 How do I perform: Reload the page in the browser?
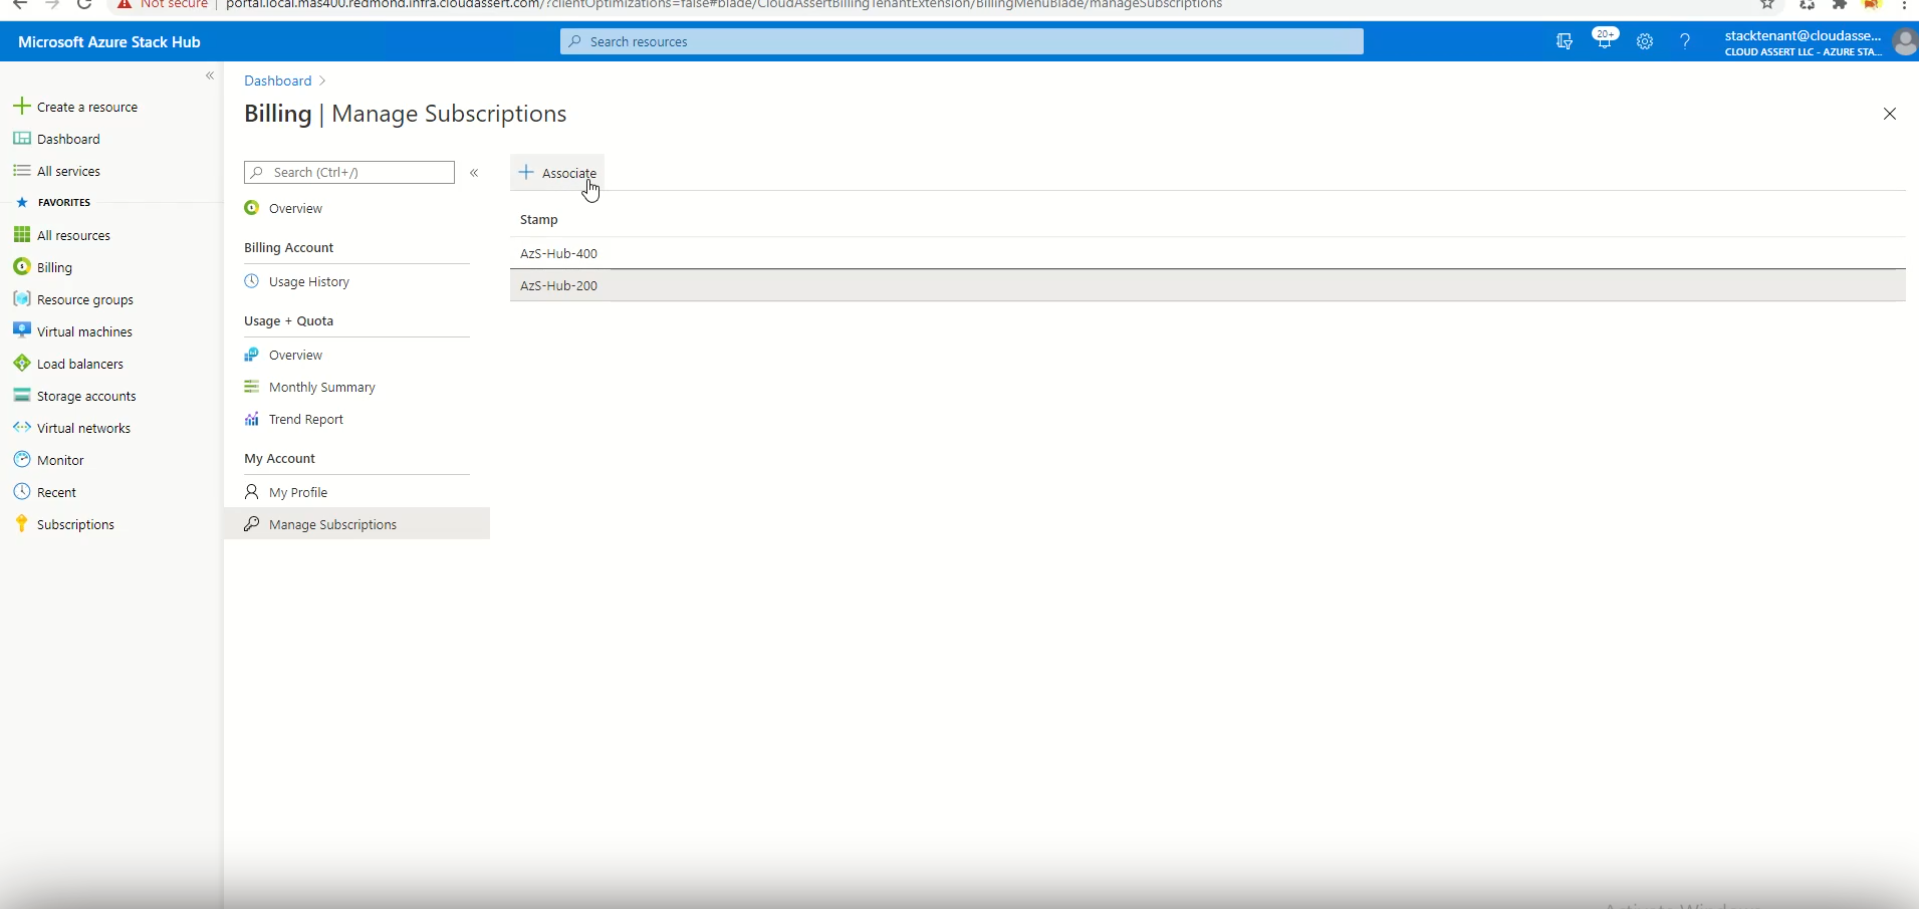coord(84,4)
